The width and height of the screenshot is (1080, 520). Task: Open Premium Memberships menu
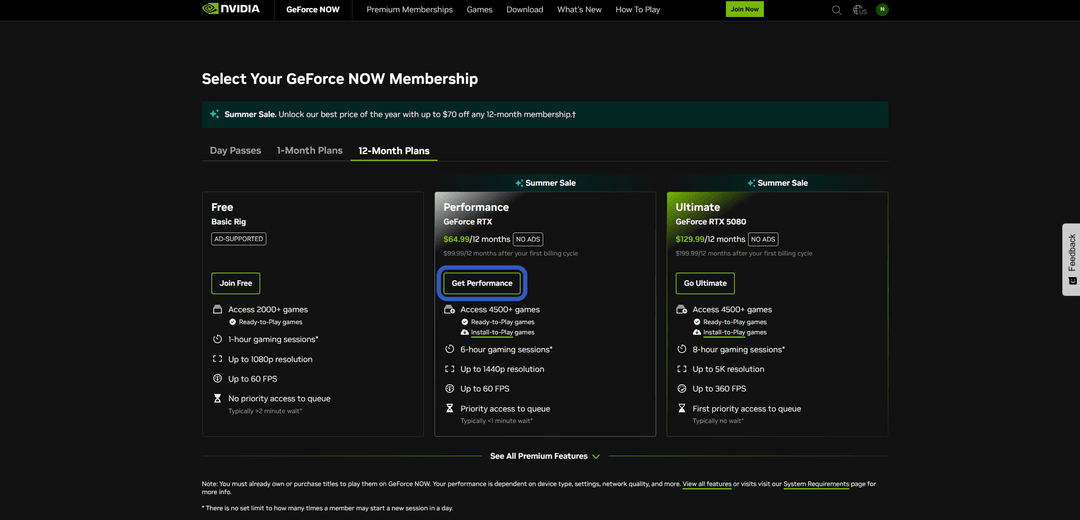coord(410,10)
